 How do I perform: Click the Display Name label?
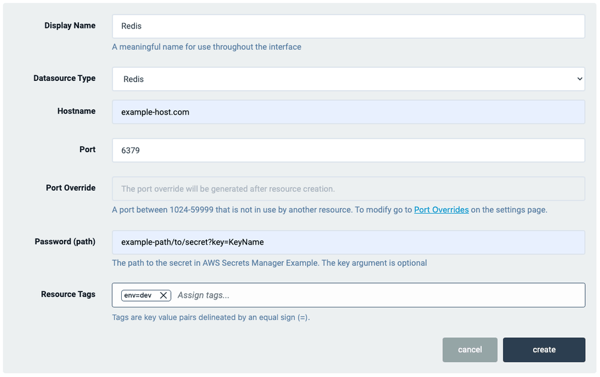click(x=70, y=26)
